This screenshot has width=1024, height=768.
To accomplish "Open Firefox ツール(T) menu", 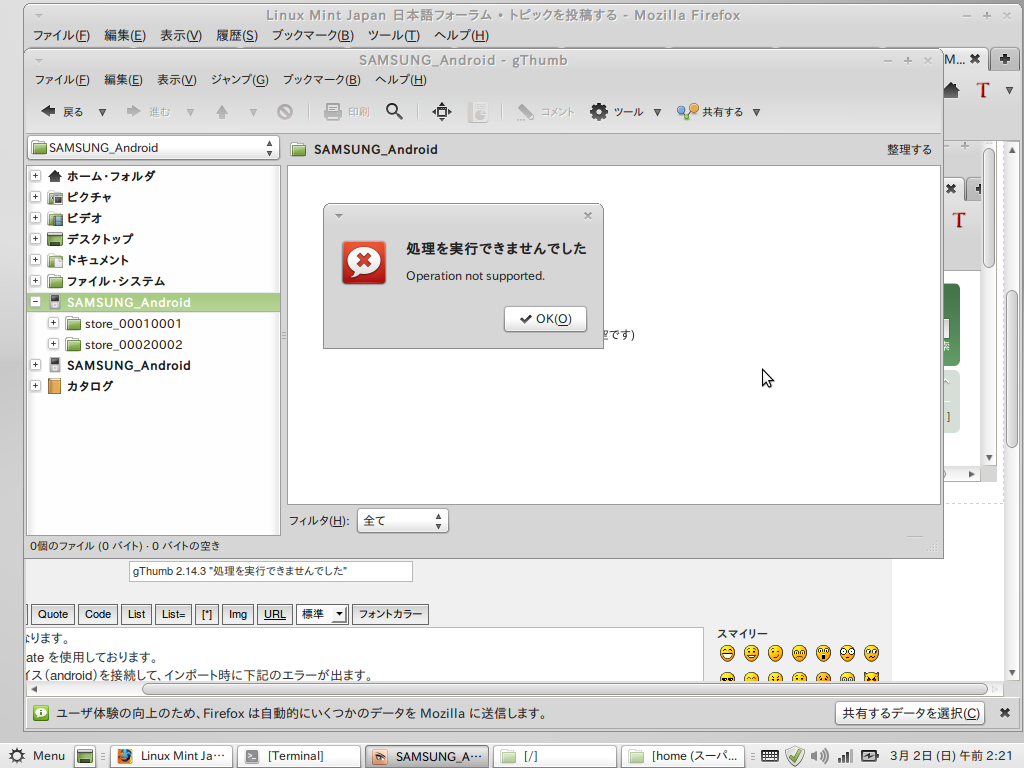I will click(x=394, y=35).
